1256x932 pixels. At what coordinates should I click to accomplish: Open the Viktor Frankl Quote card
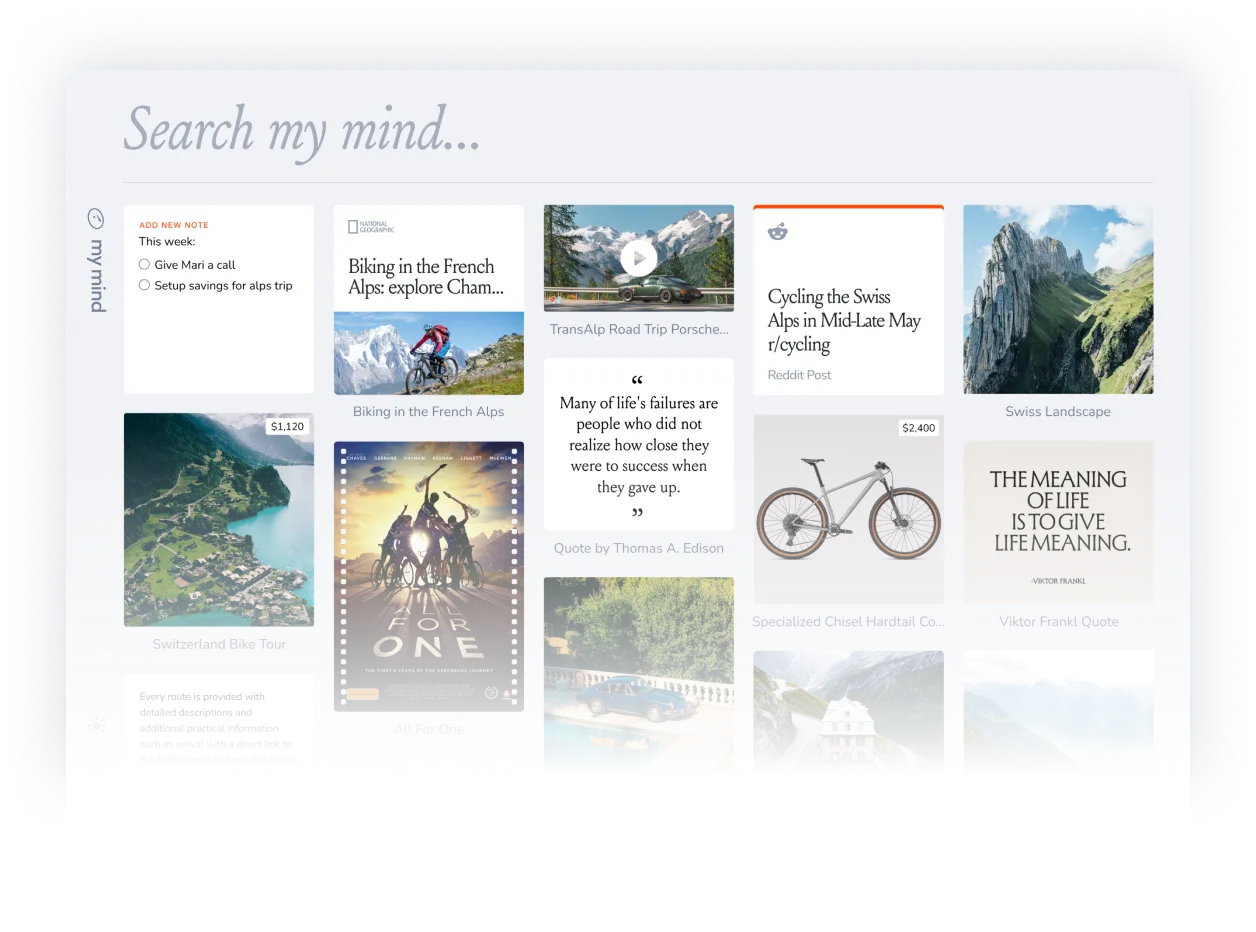pyautogui.click(x=1058, y=522)
